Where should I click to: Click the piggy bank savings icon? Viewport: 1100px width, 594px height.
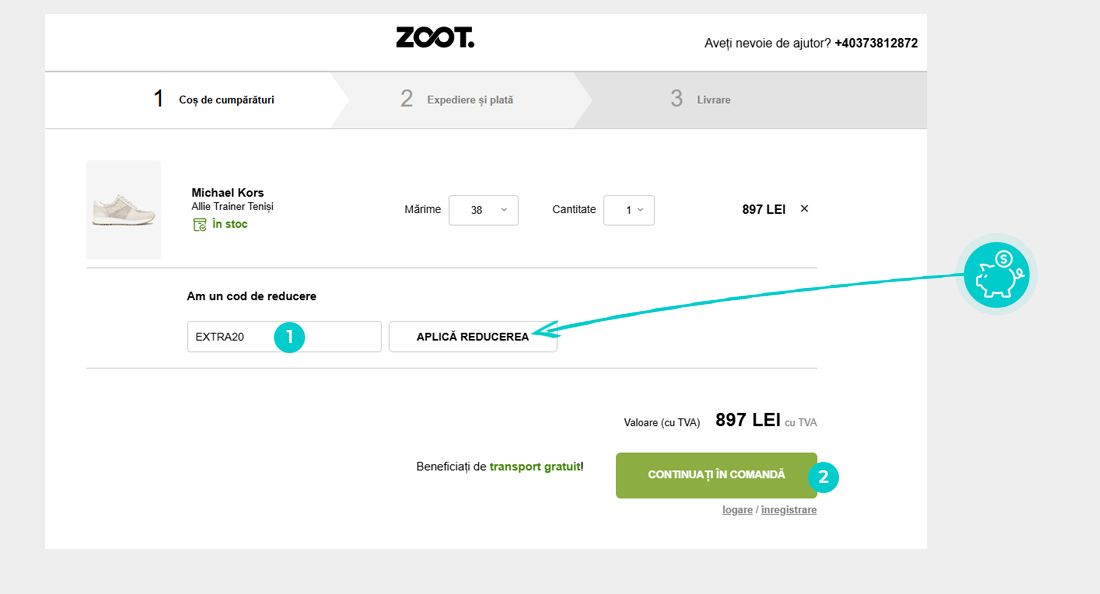click(996, 275)
